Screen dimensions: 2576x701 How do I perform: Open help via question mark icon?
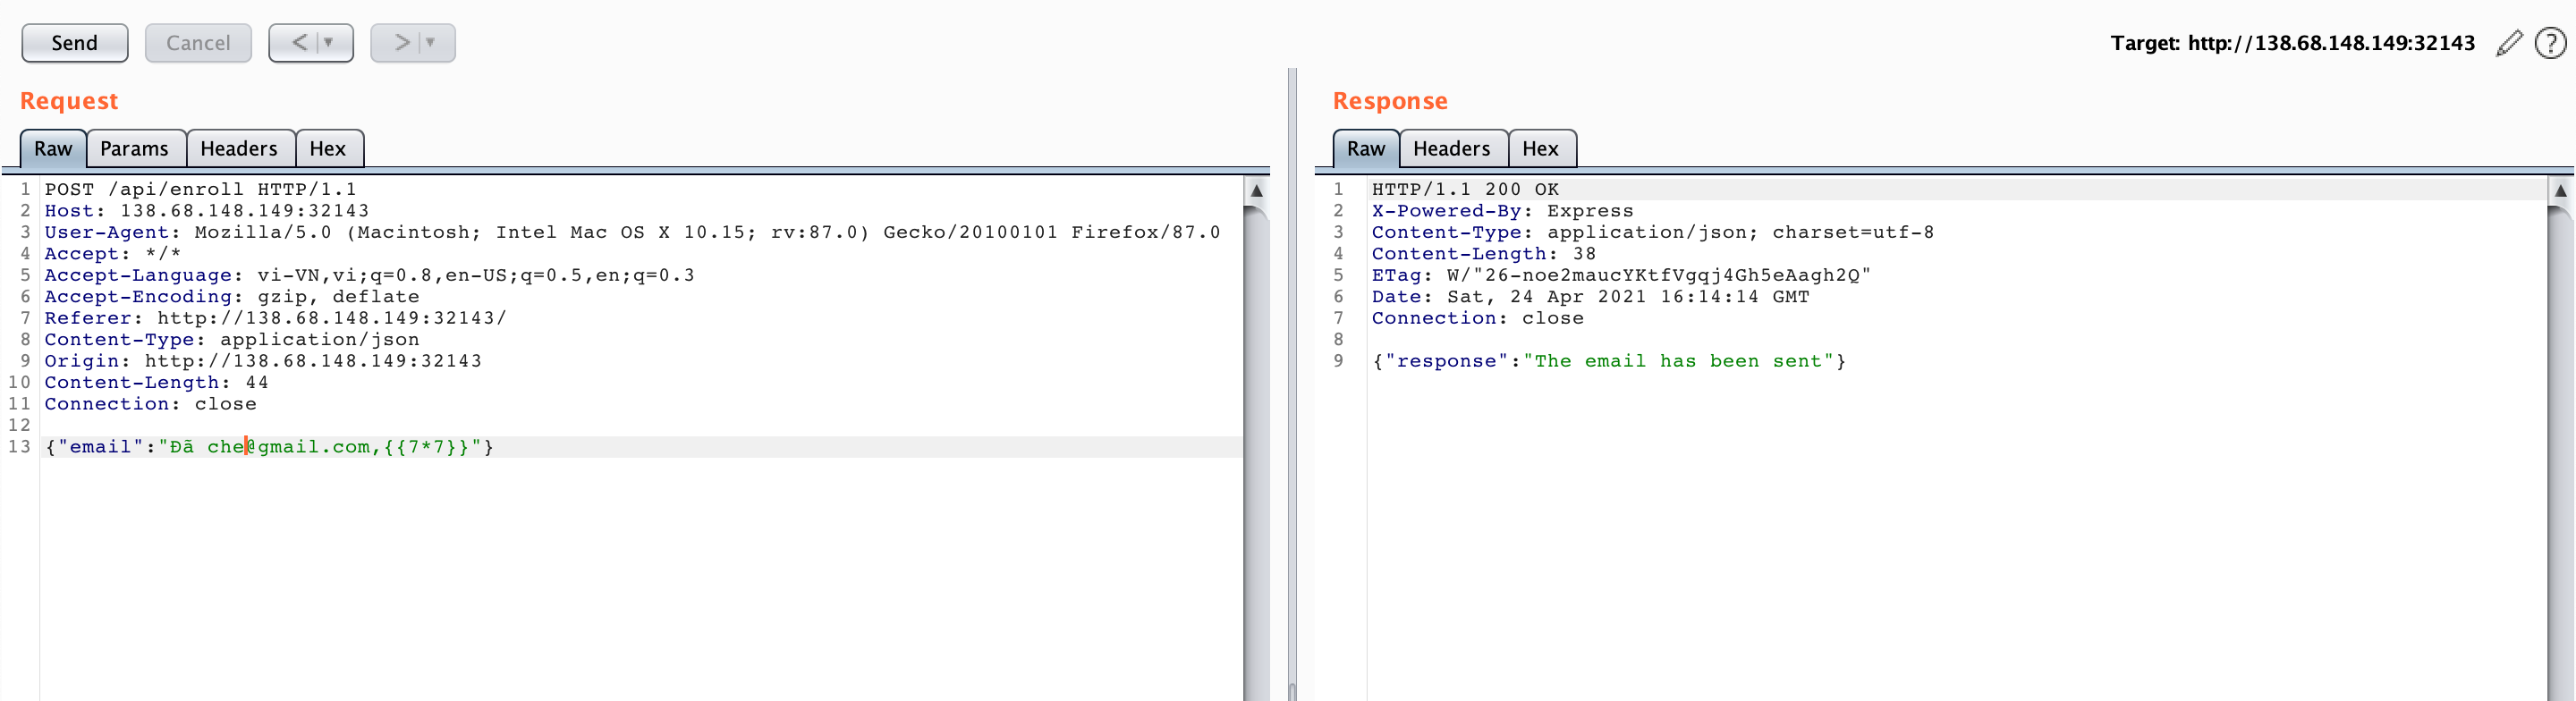point(2550,43)
